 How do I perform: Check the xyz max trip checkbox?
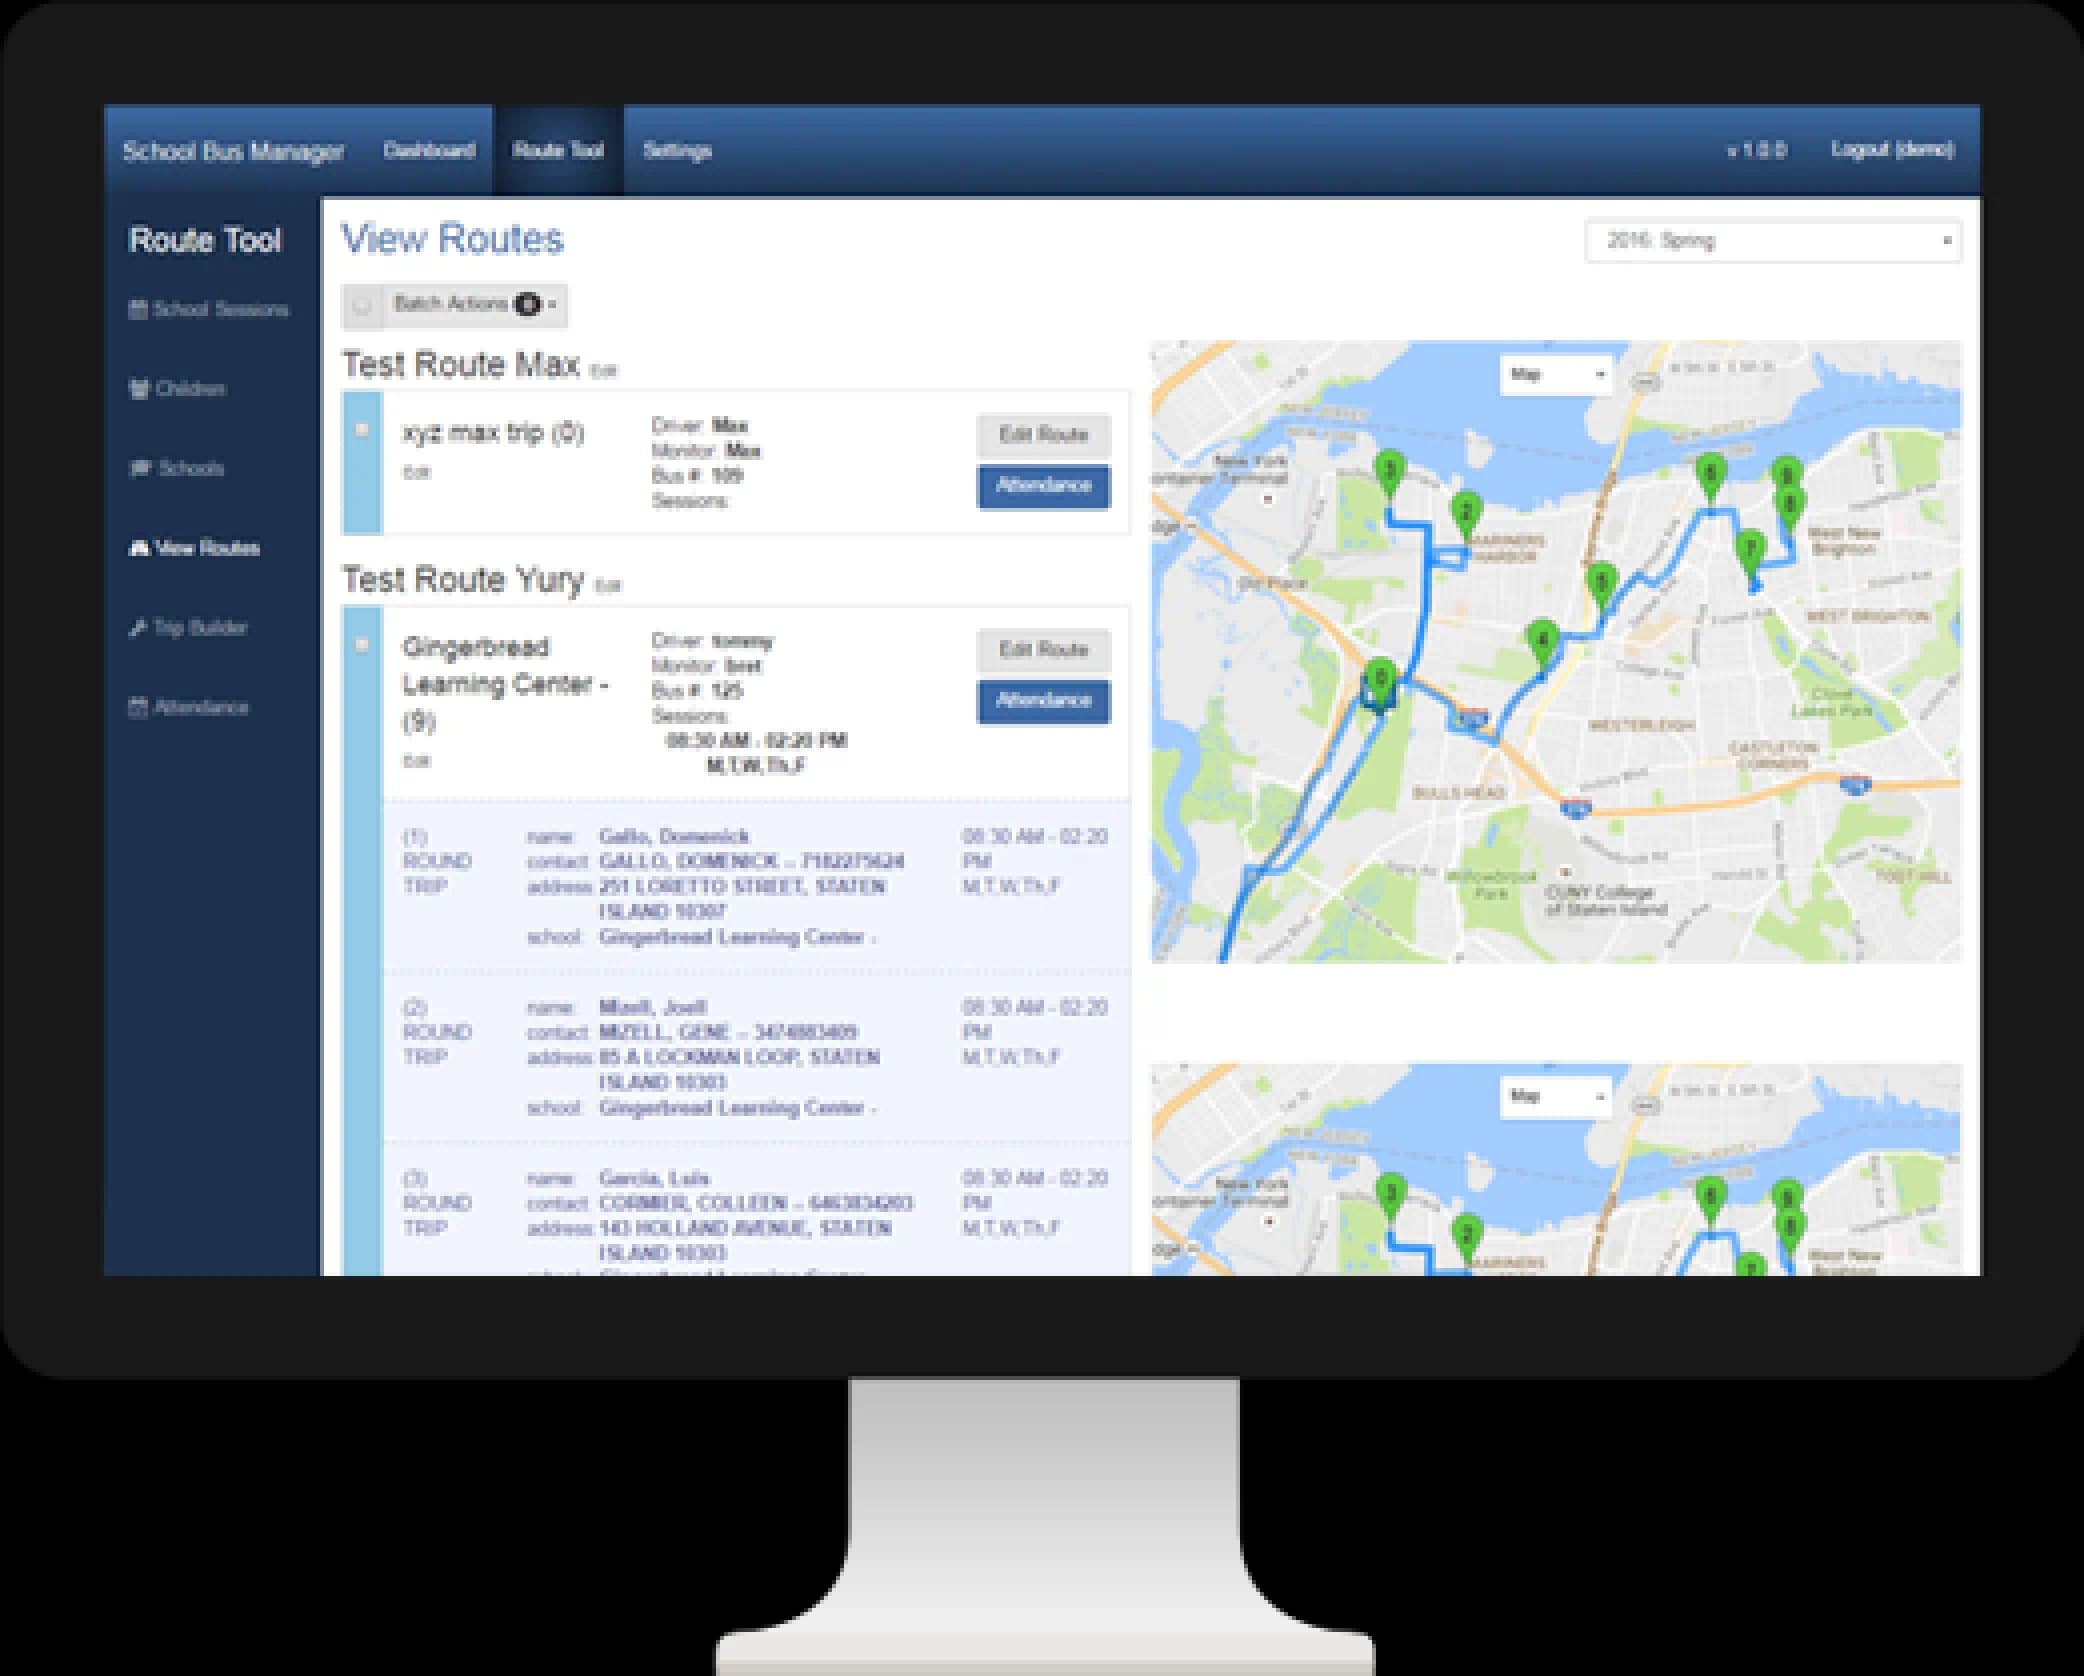click(x=362, y=430)
